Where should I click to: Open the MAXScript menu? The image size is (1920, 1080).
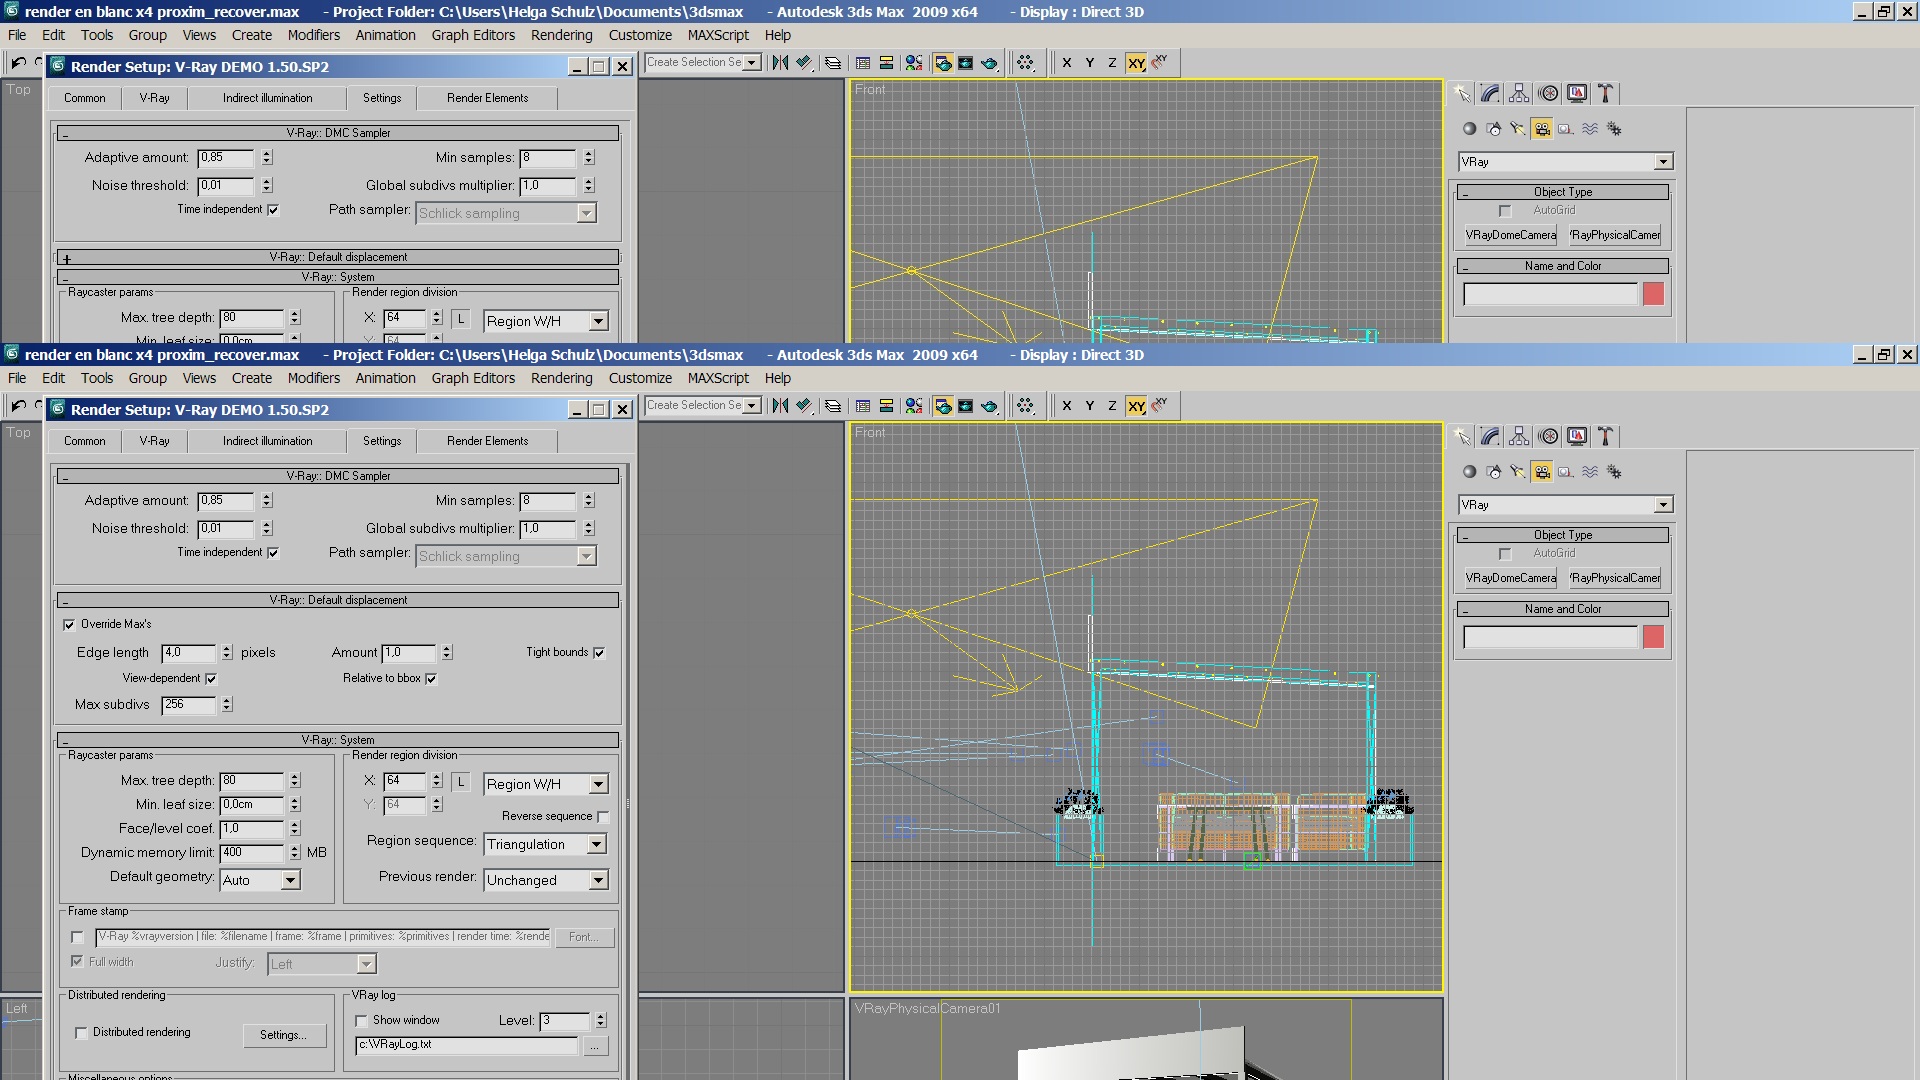tap(717, 378)
